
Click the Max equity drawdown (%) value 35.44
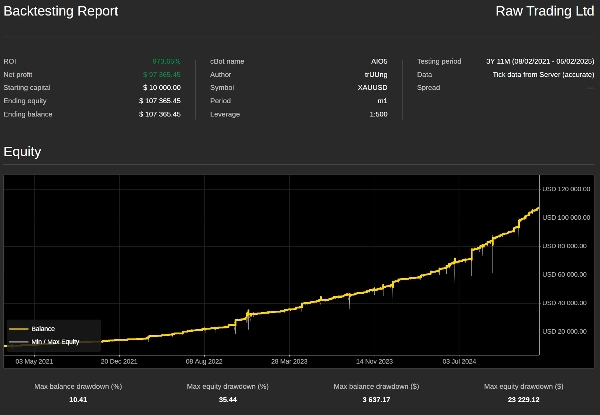[x=227, y=399]
